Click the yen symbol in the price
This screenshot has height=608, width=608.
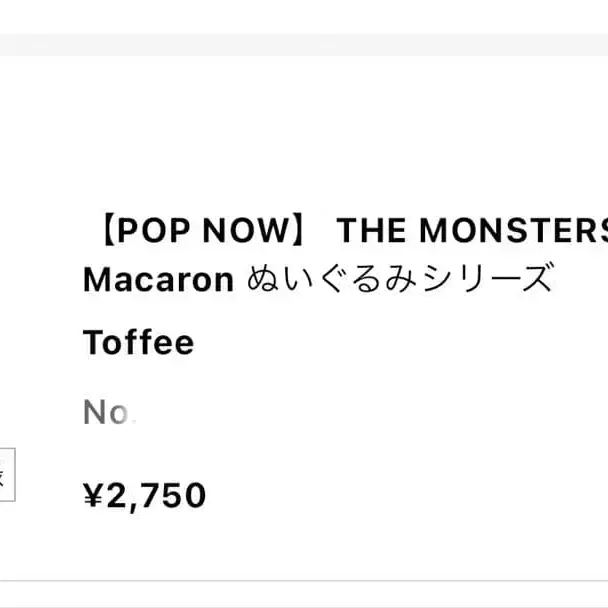[93, 495]
